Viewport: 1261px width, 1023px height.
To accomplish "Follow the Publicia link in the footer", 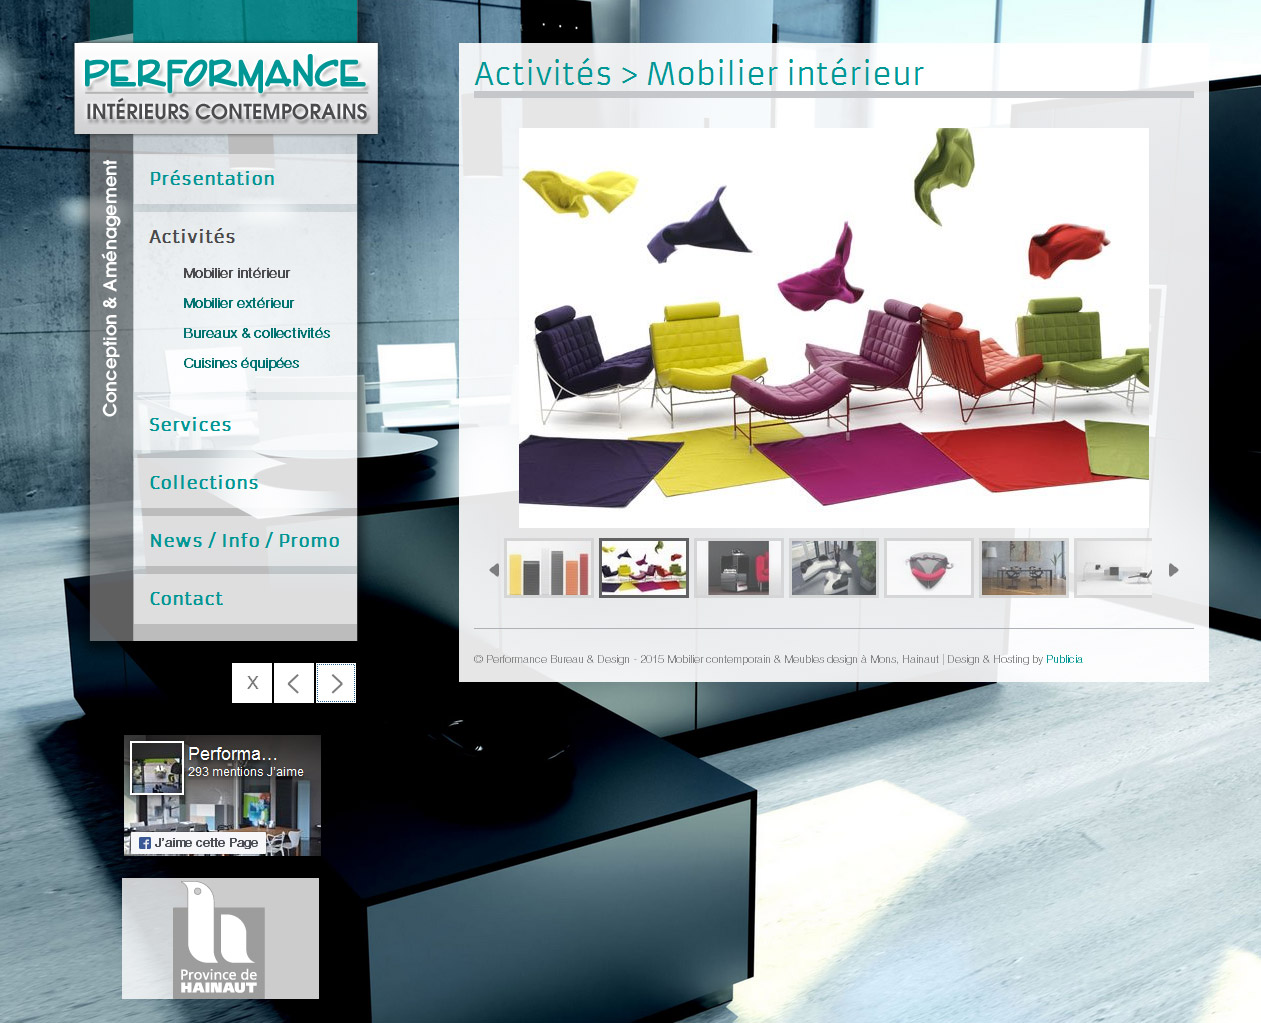I will pos(1064,659).
